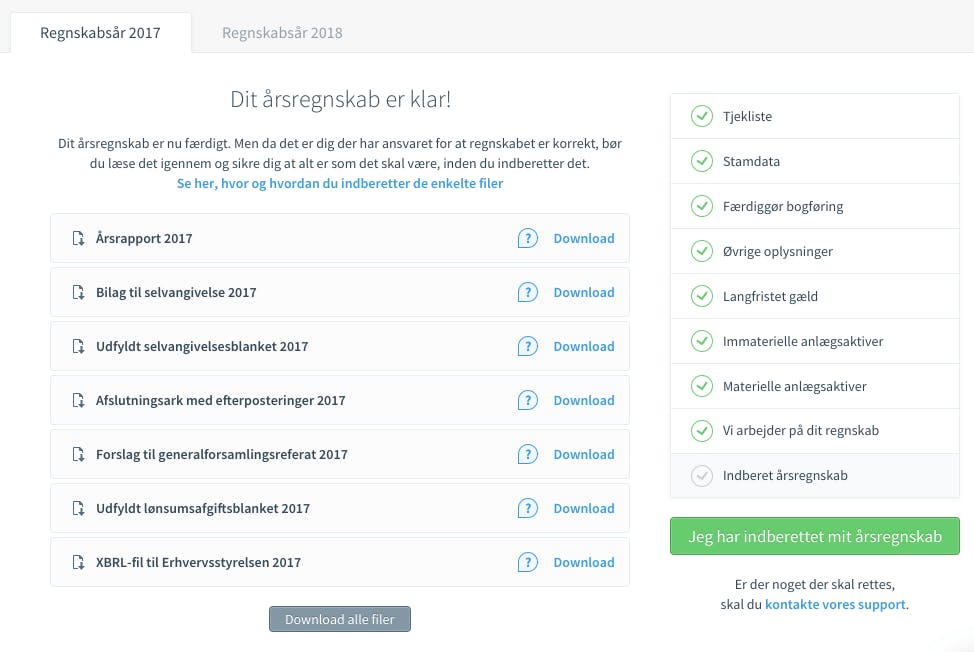The image size is (974, 652).
Task: Download XBRL-fil til Erhvervsstyrelsen 2017
Action: [x=584, y=563]
